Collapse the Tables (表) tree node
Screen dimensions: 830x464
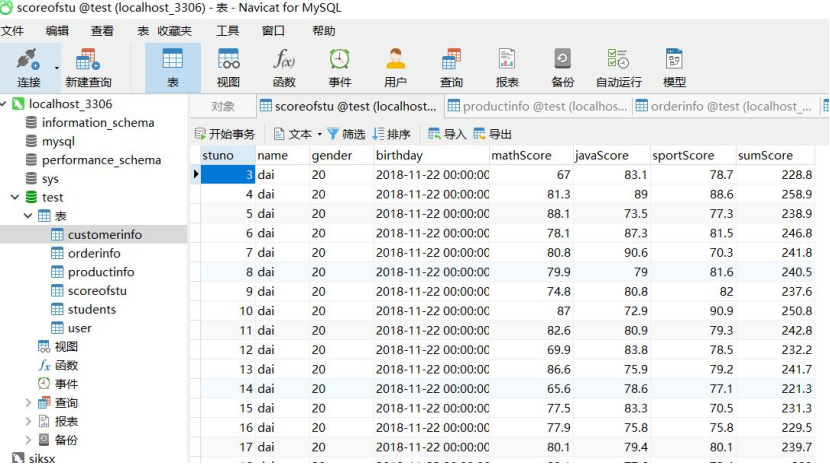point(28,216)
